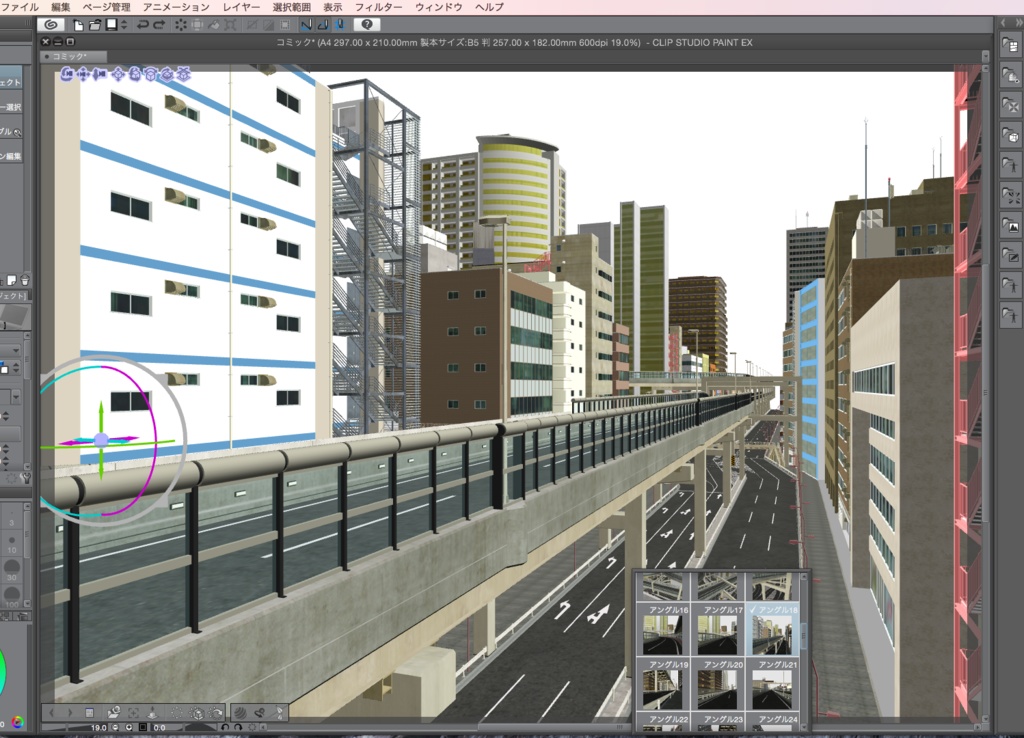The width and height of the screenshot is (1024, 738).
Task: Select the camera rotation icon above the 3D canvas
Action: point(66,74)
